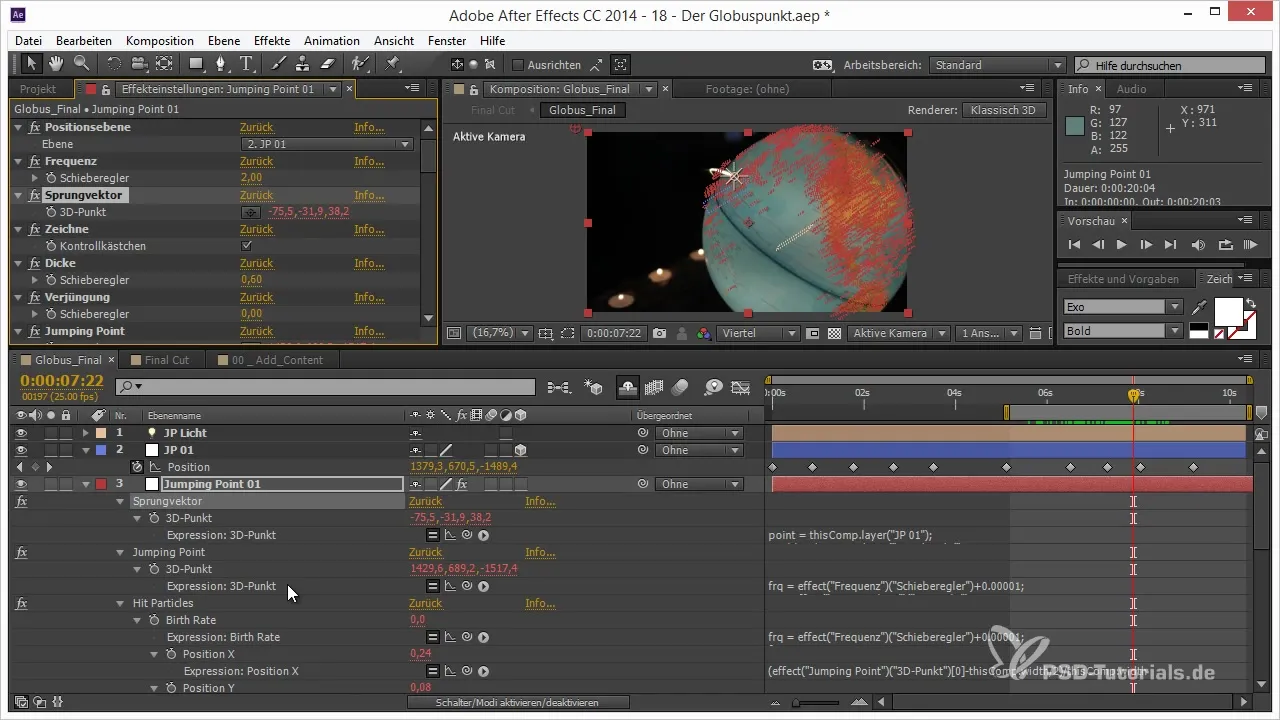Viewport: 1280px width, 720px height.
Task: Click Zurück for the Sprungvektor effect
Action: tap(256, 195)
